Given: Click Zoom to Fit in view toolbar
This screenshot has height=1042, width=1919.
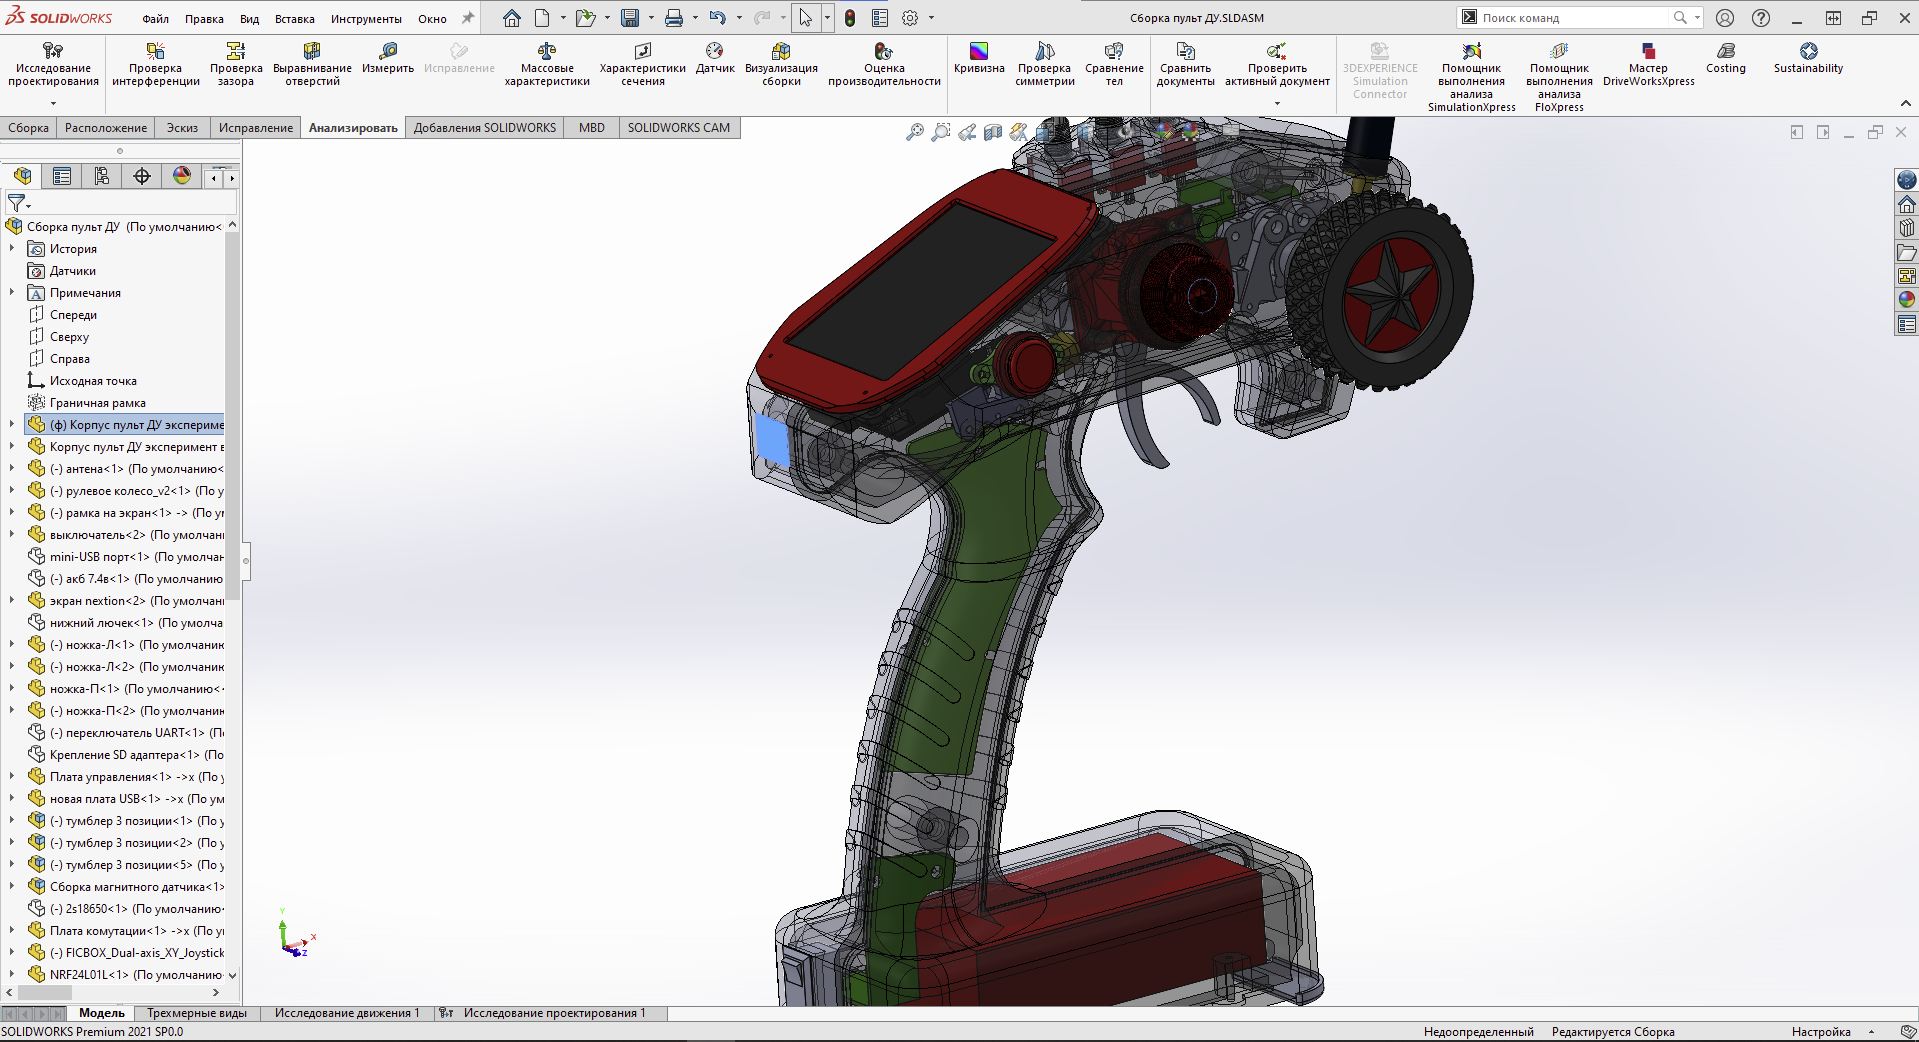Looking at the screenshot, I should (914, 132).
